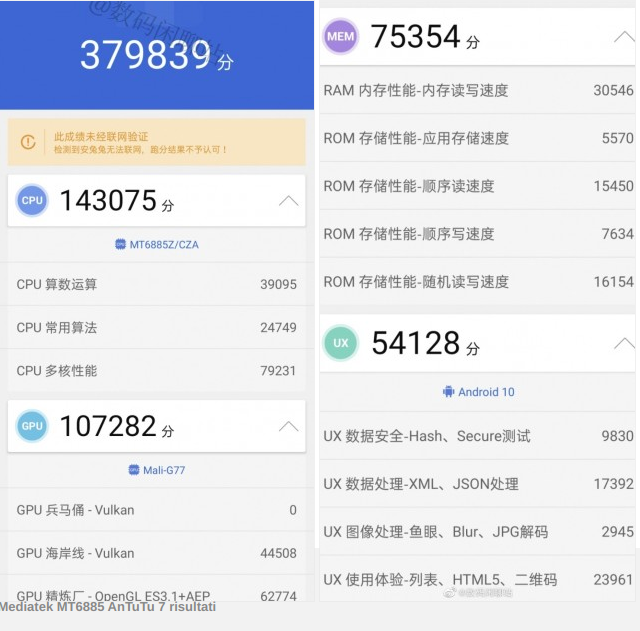Click the MEM score 75354
Image resolution: width=640 pixels, height=631 pixels.
416,36
